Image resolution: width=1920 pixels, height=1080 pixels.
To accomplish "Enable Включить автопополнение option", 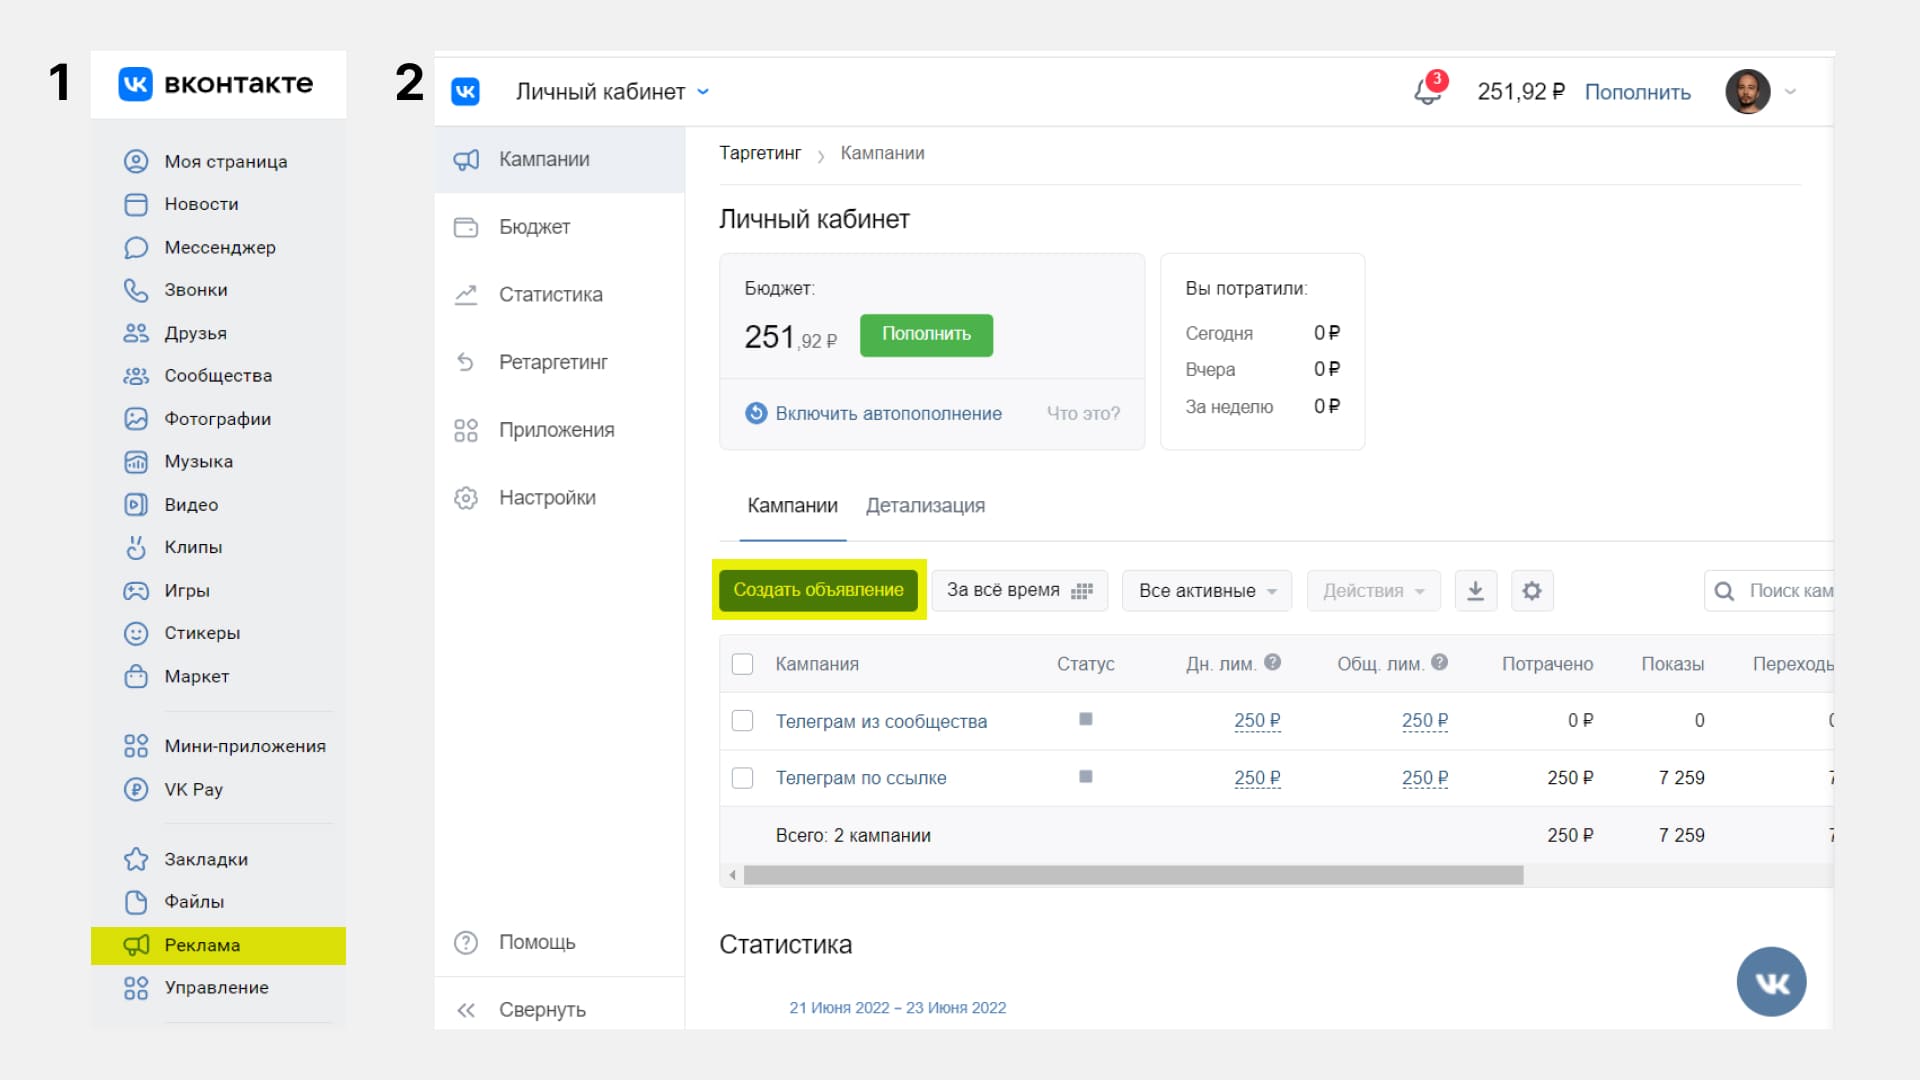I will [x=873, y=413].
